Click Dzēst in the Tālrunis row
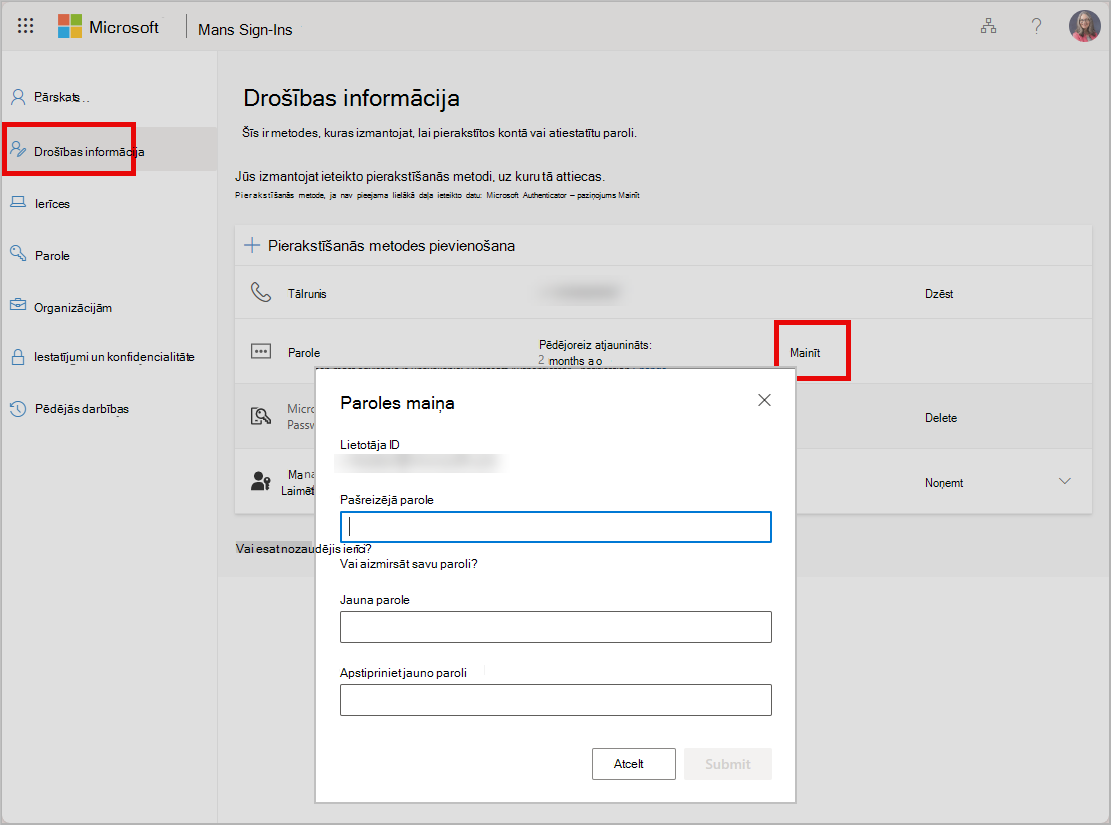Screen dimensions: 1111x825 coord(939,293)
